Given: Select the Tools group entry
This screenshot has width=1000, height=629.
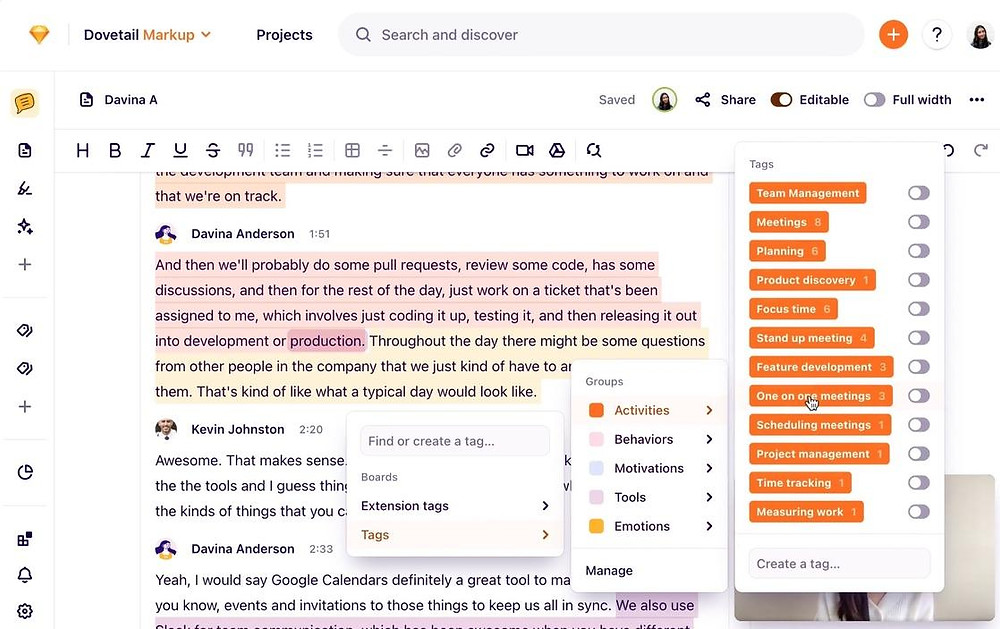Looking at the screenshot, I should pyautogui.click(x=649, y=497).
